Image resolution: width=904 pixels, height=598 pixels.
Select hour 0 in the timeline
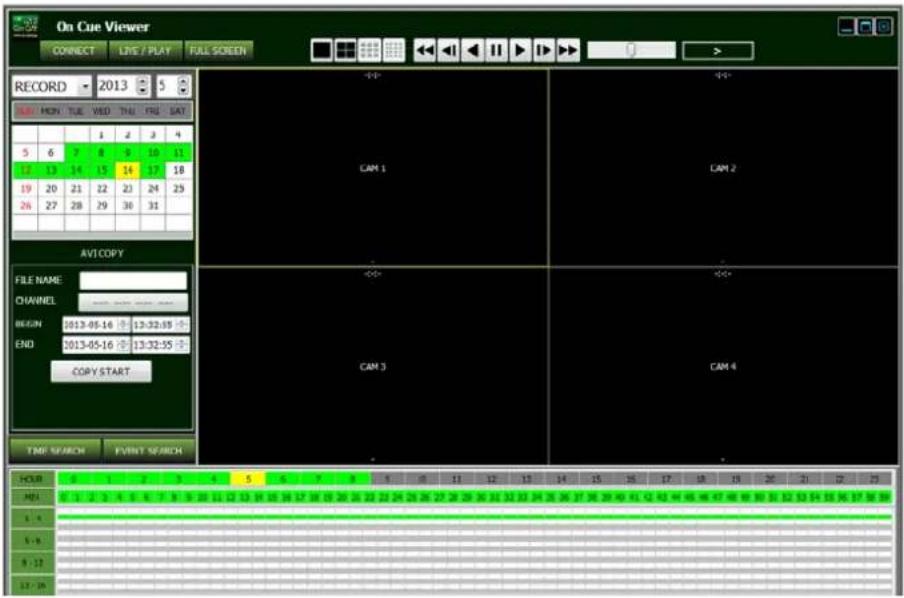click(74, 479)
